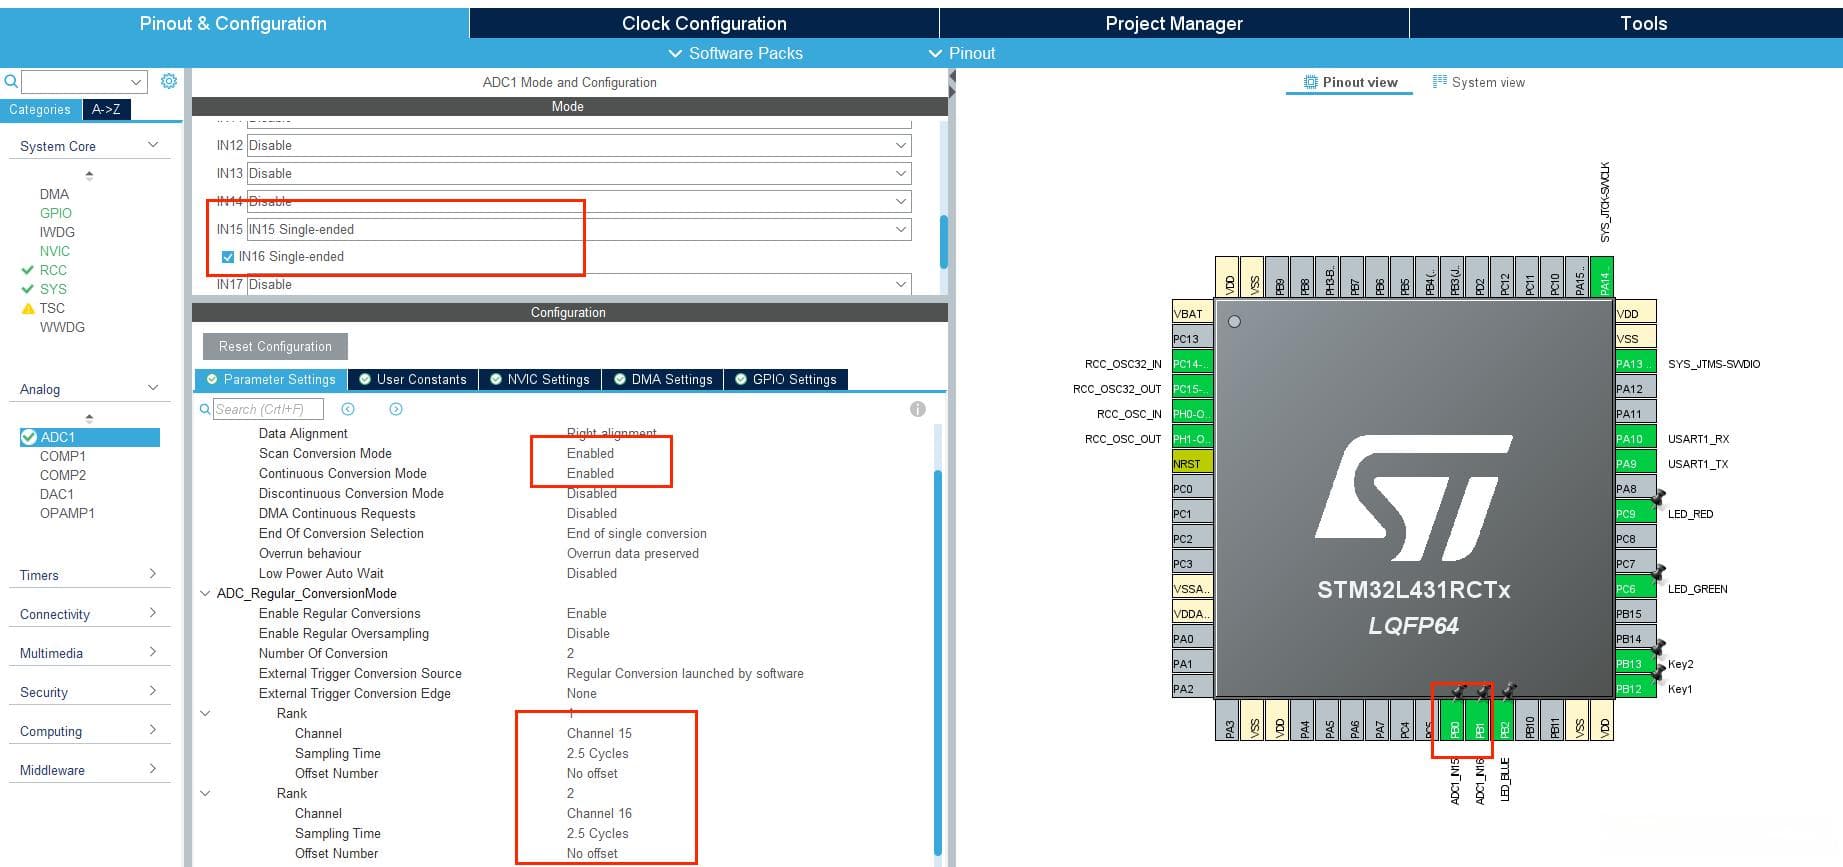The width and height of the screenshot is (1843, 867).
Task: Open the IN15 Single-ended dropdown
Action: [x=579, y=229]
